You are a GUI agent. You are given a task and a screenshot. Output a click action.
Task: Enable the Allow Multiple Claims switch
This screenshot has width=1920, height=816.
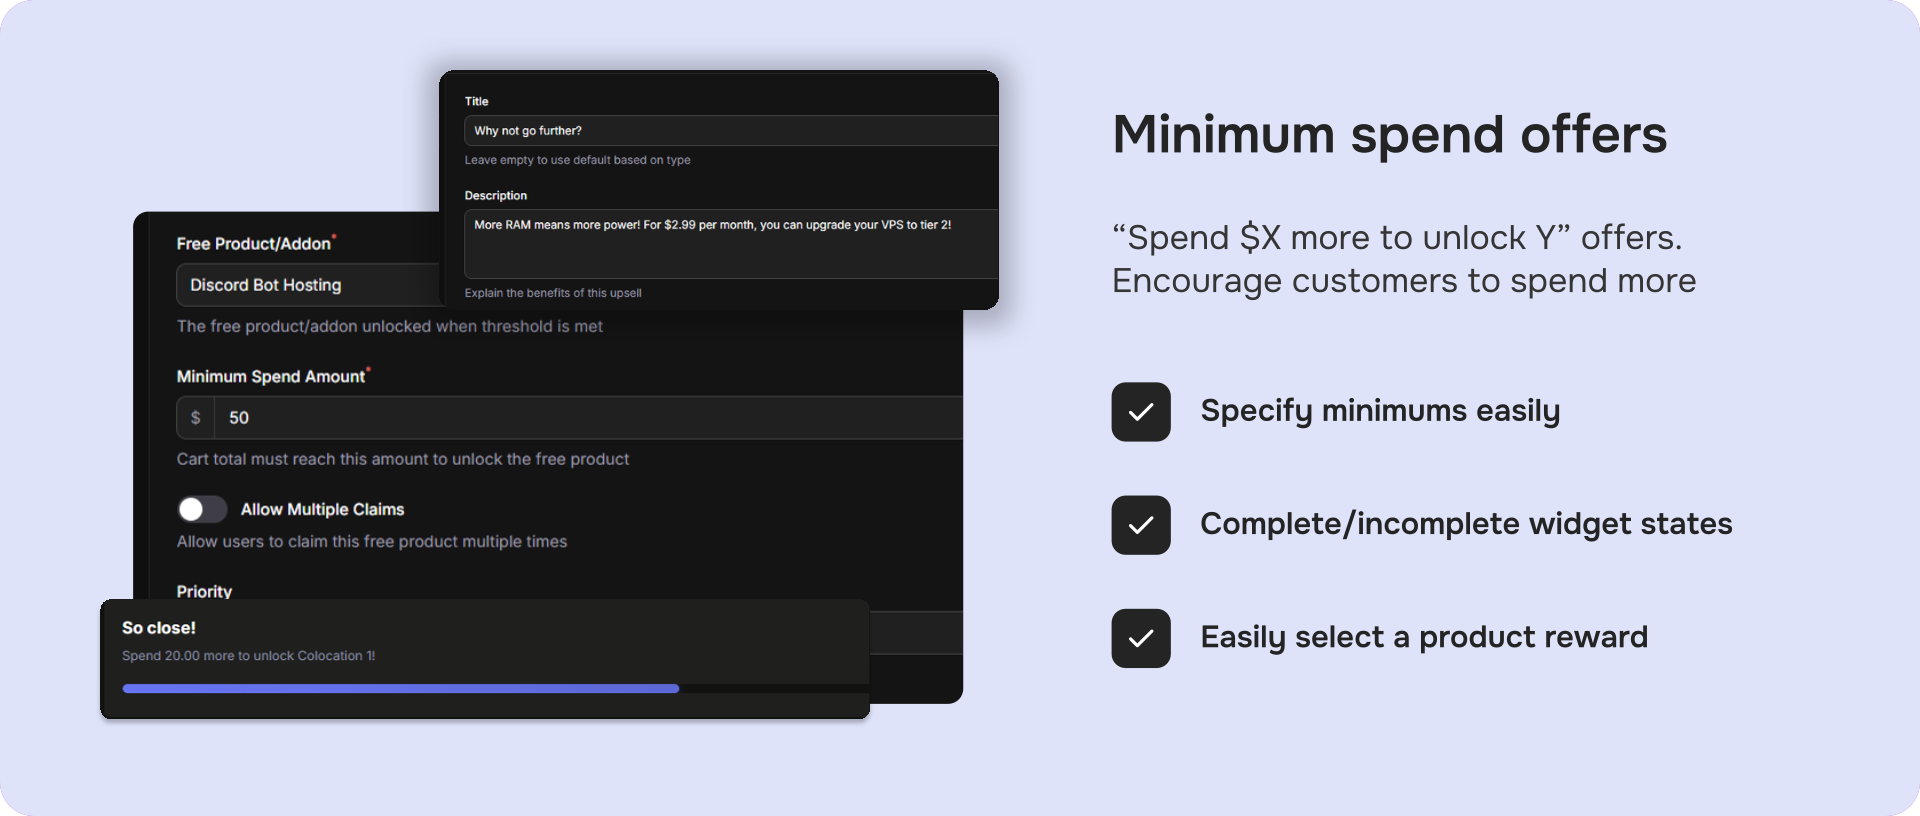coord(202,510)
